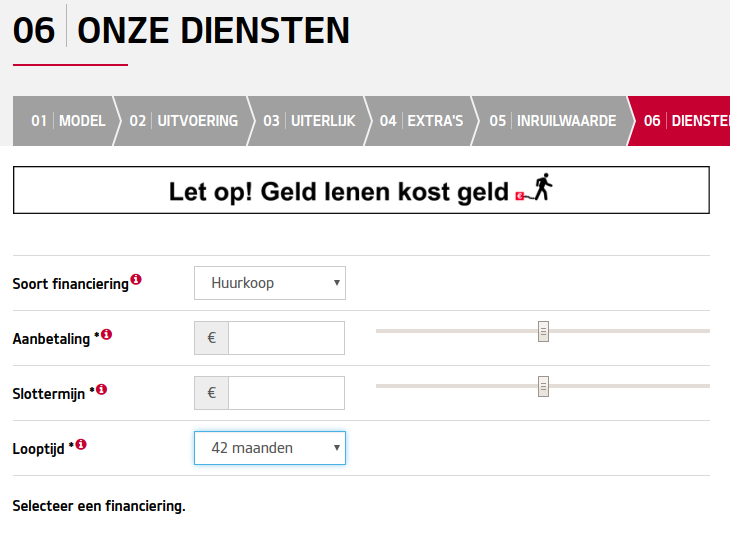Focus the Aanbetaling amount input field
The height and width of the screenshot is (535, 730).
pos(286,338)
